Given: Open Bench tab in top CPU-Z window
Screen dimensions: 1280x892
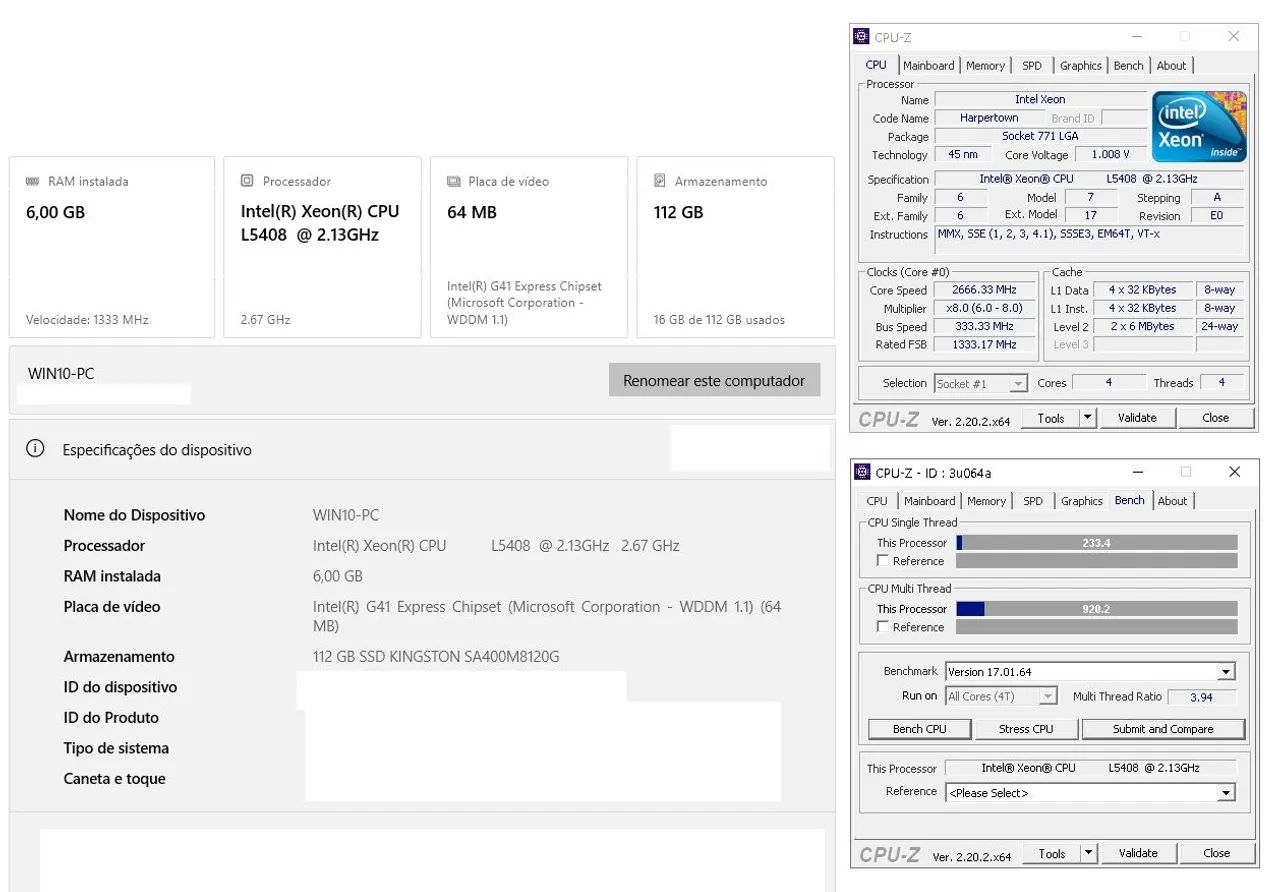Looking at the screenshot, I should point(1129,66).
